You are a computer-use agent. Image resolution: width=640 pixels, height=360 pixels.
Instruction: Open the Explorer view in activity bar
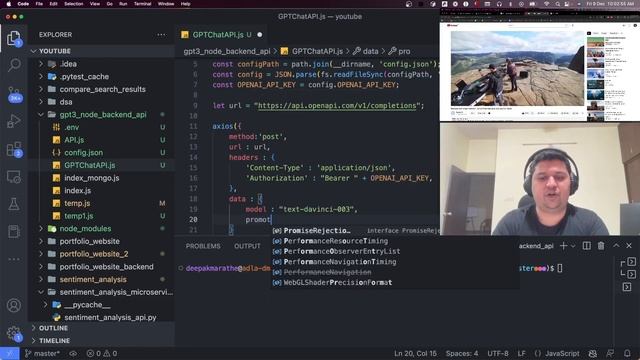click(14, 38)
